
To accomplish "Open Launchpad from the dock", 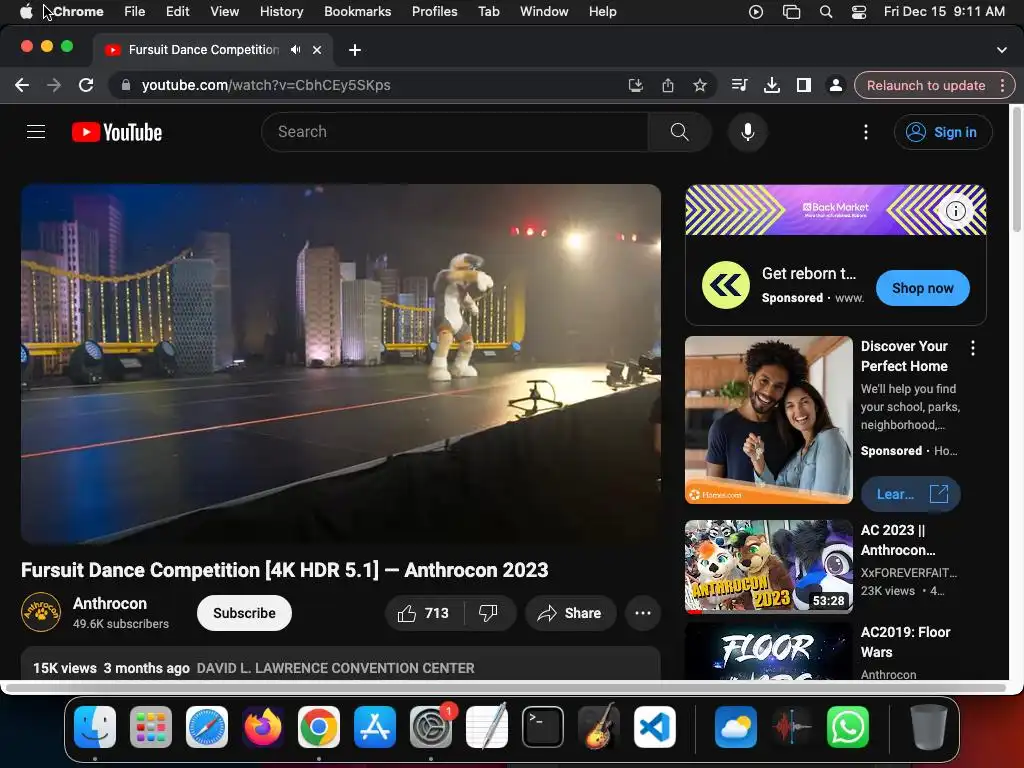I will point(151,727).
